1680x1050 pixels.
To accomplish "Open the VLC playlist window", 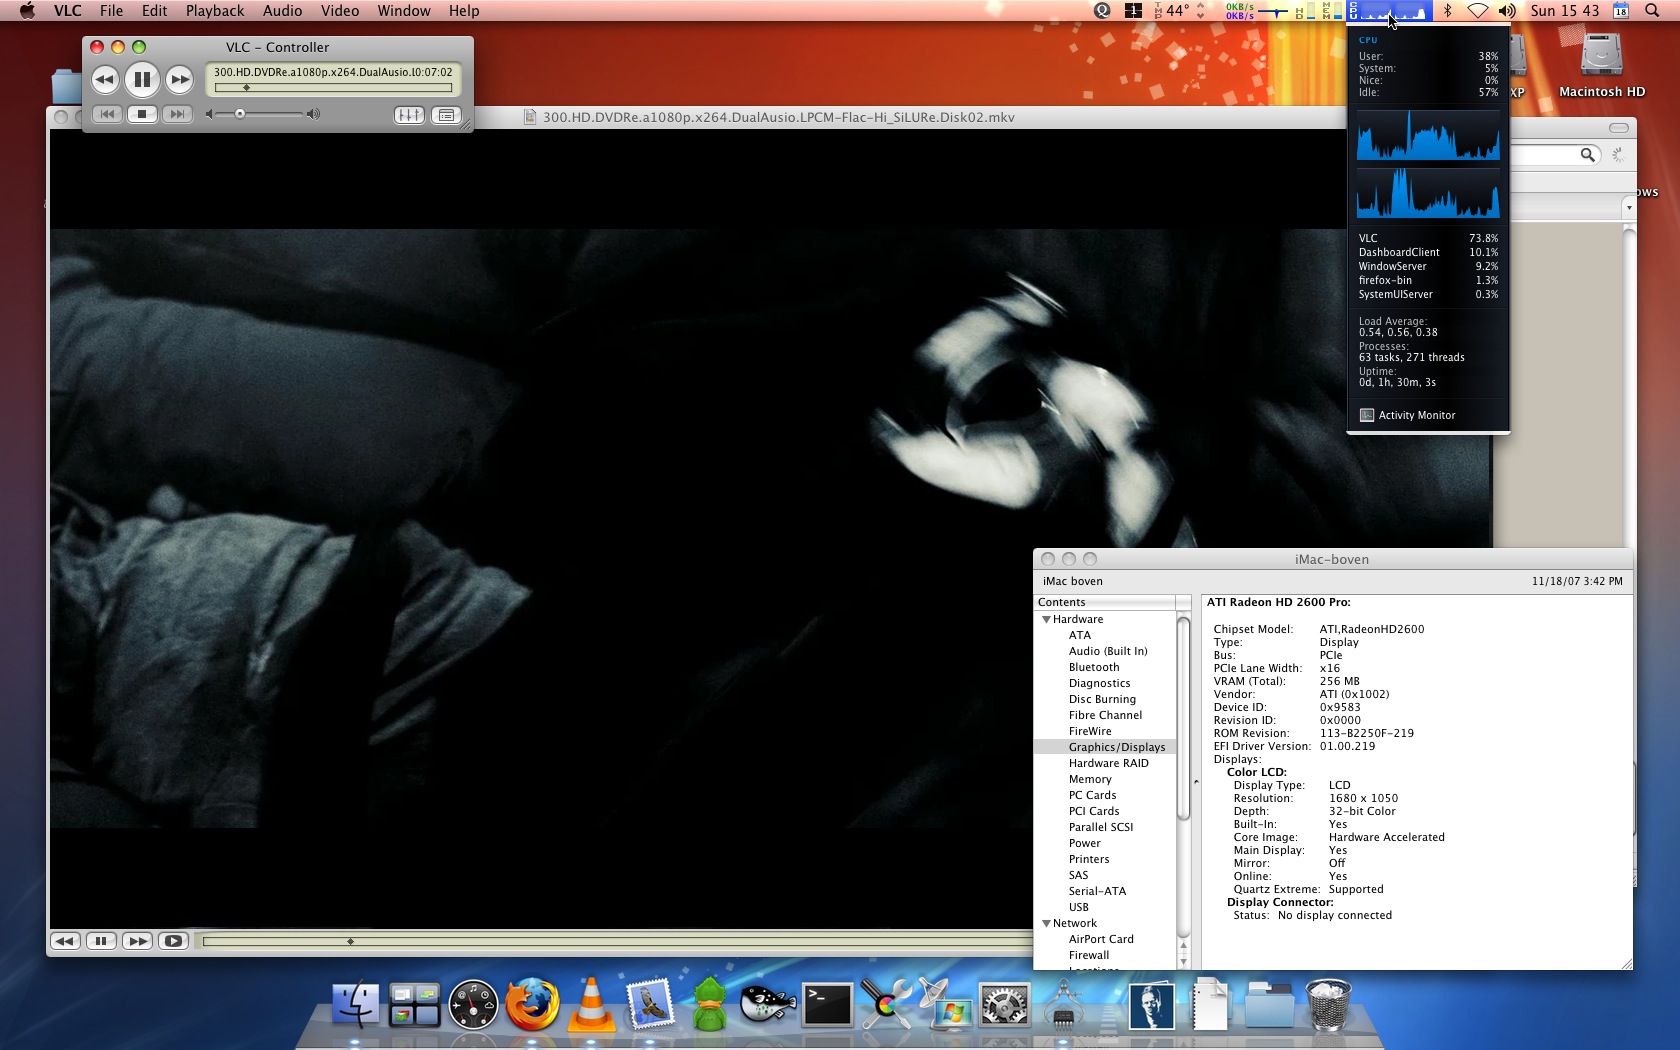I will tap(446, 115).
